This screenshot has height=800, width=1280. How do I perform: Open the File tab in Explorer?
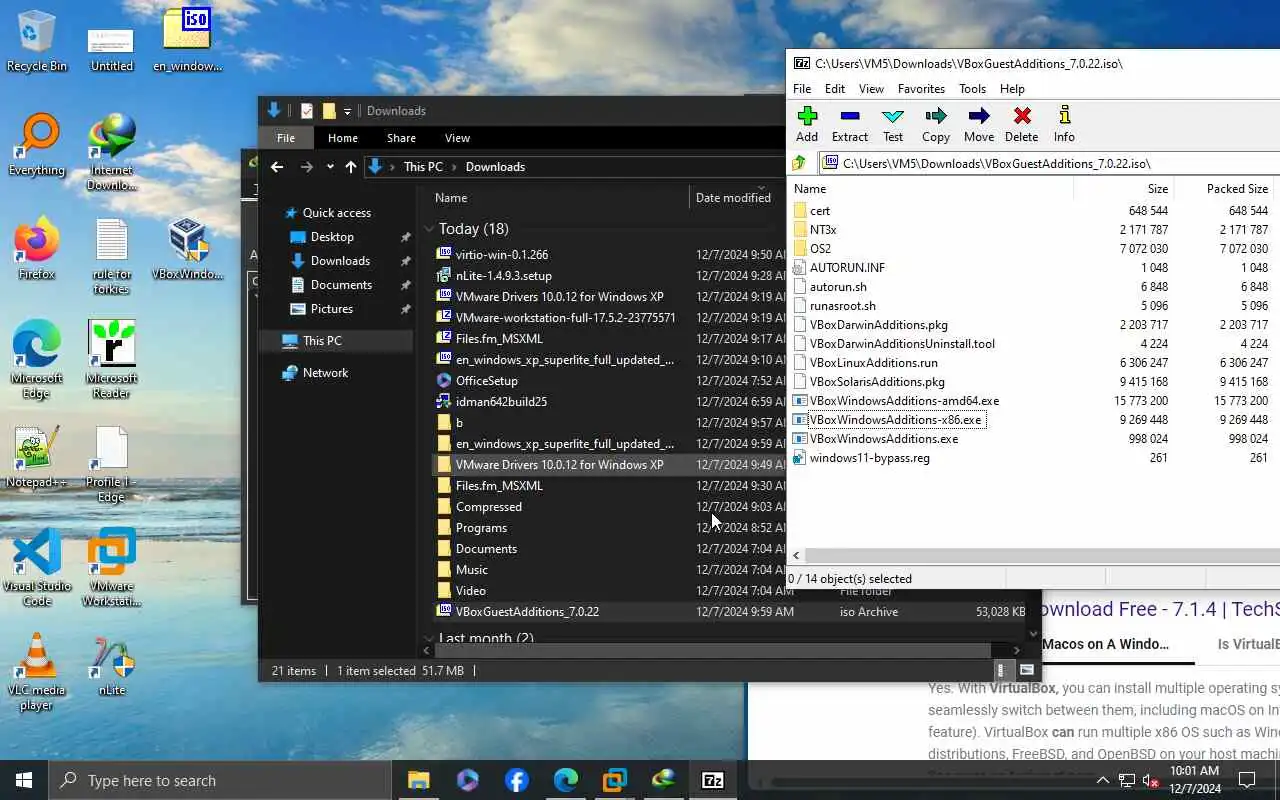click(286, 138)
